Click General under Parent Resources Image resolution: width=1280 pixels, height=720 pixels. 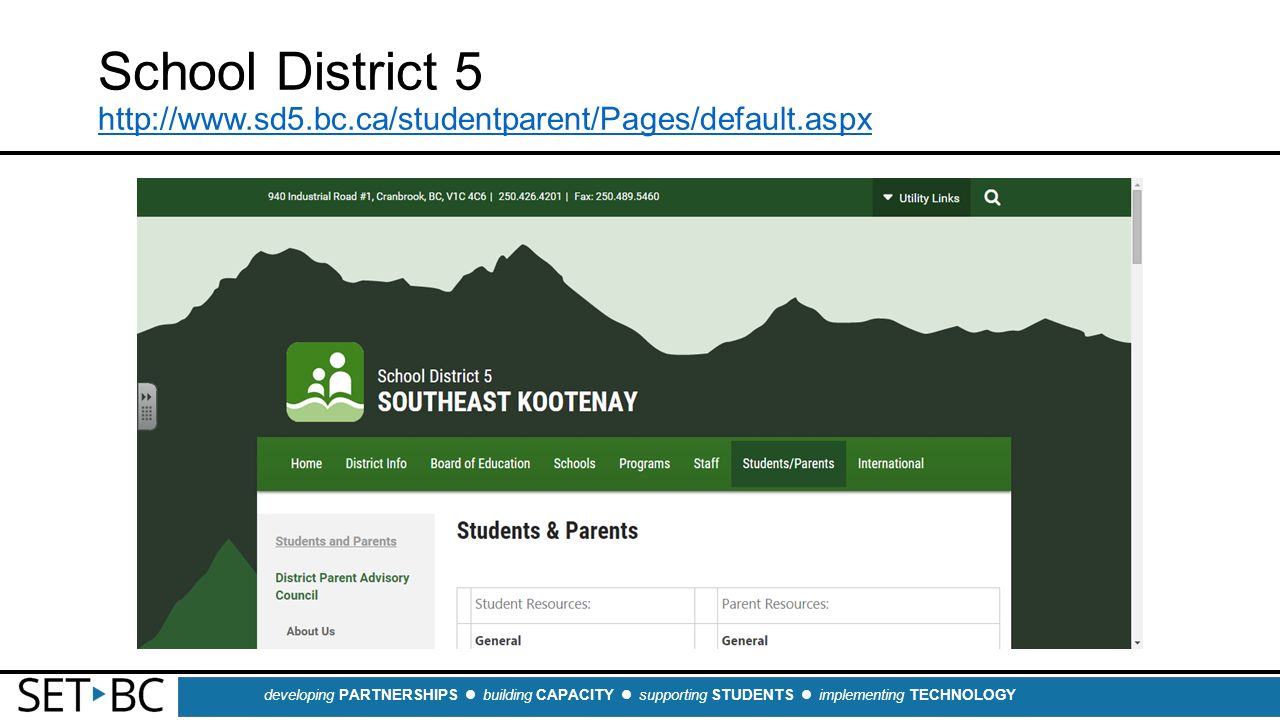click(745, 641)
